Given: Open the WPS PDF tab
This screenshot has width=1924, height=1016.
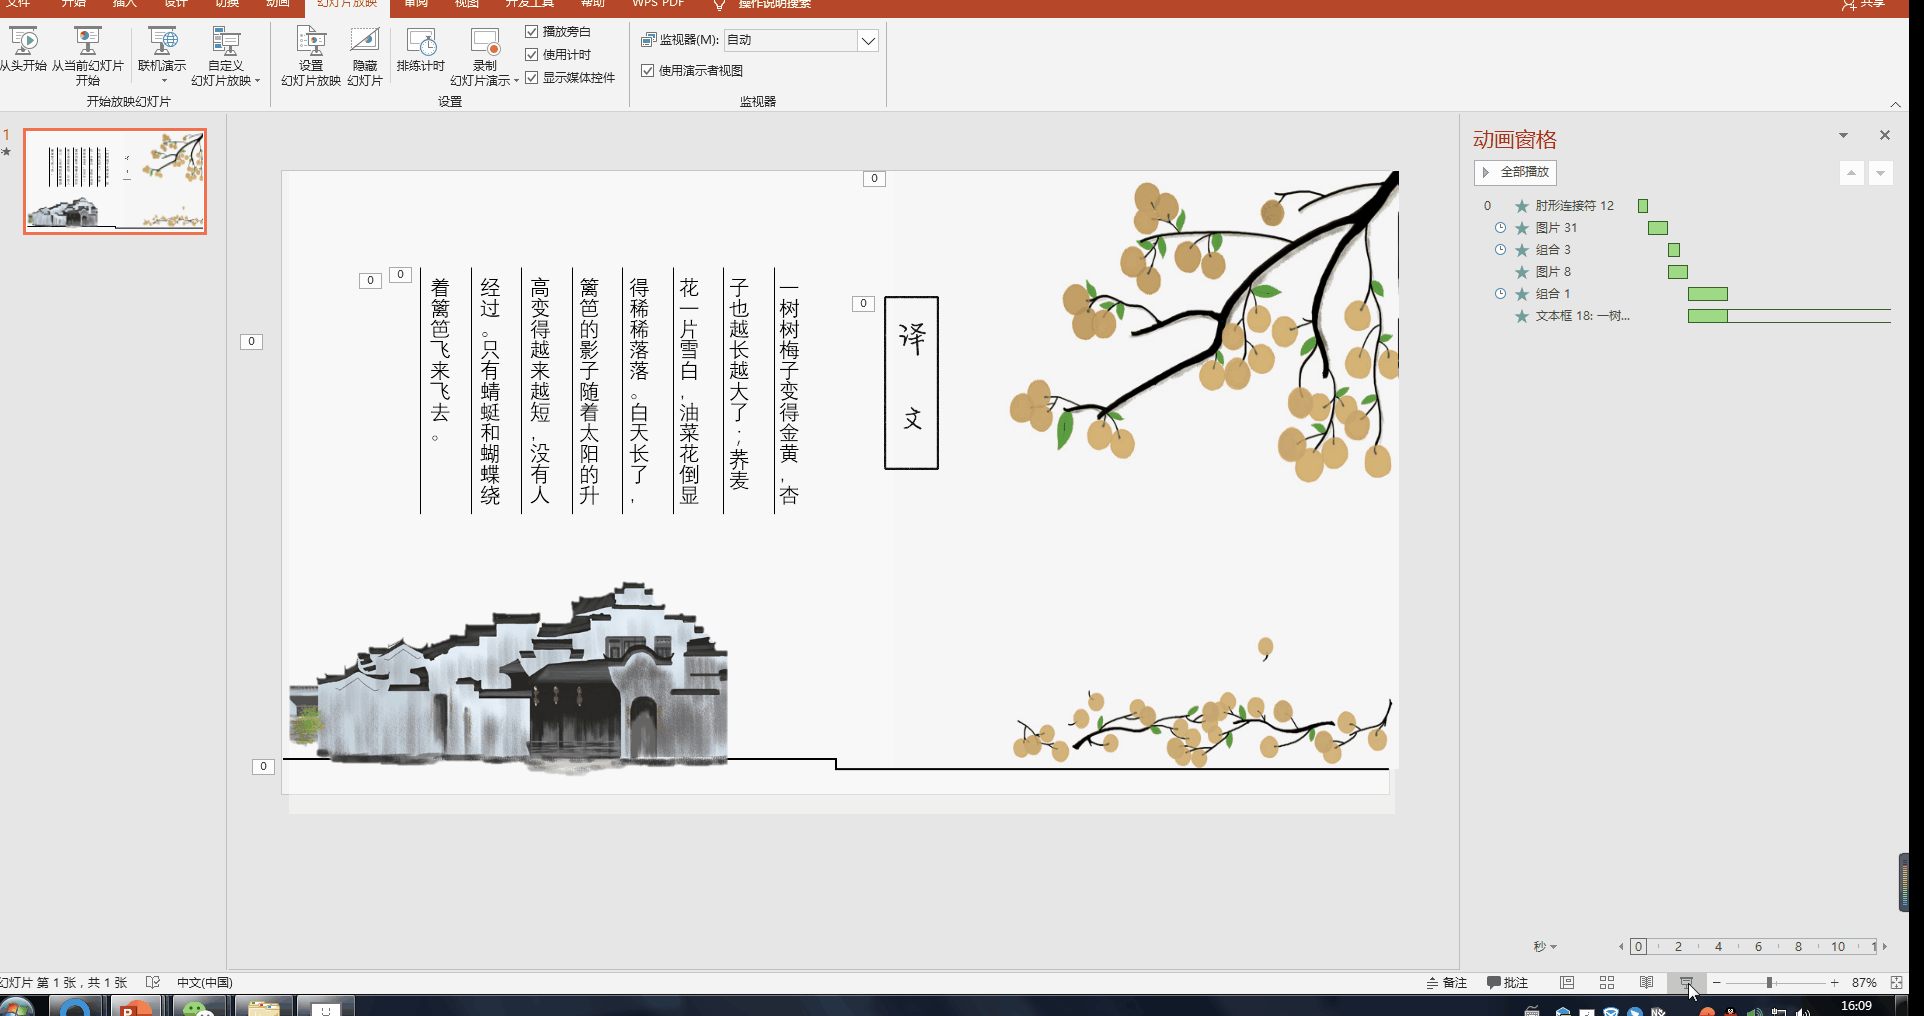Looking at the screenshot, I should (657, 4).
